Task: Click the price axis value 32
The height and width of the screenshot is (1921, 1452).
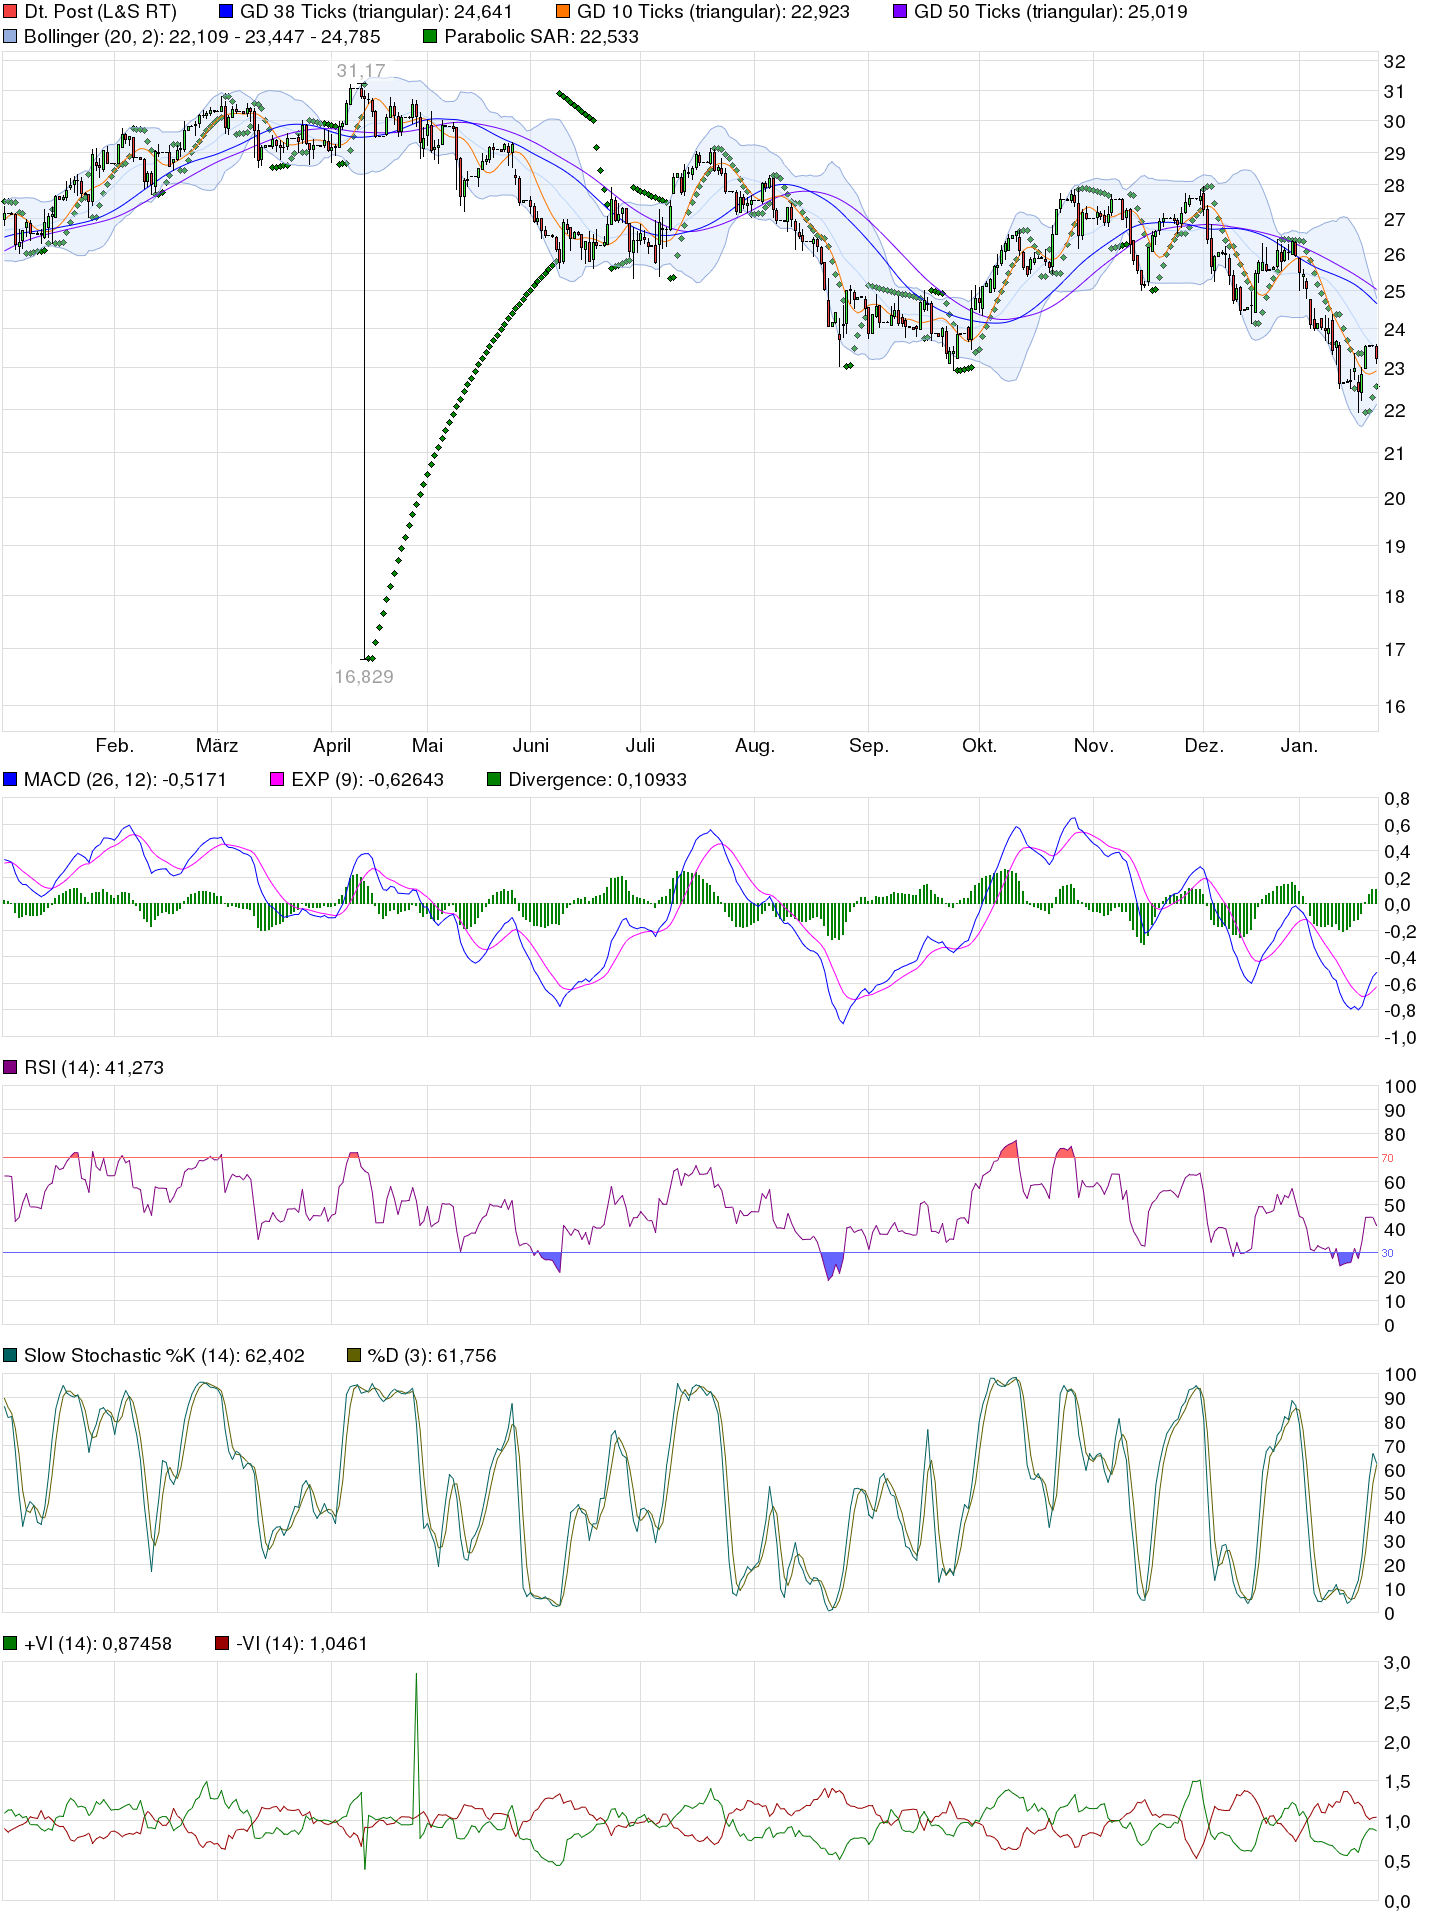Action: coord(1394,61)
